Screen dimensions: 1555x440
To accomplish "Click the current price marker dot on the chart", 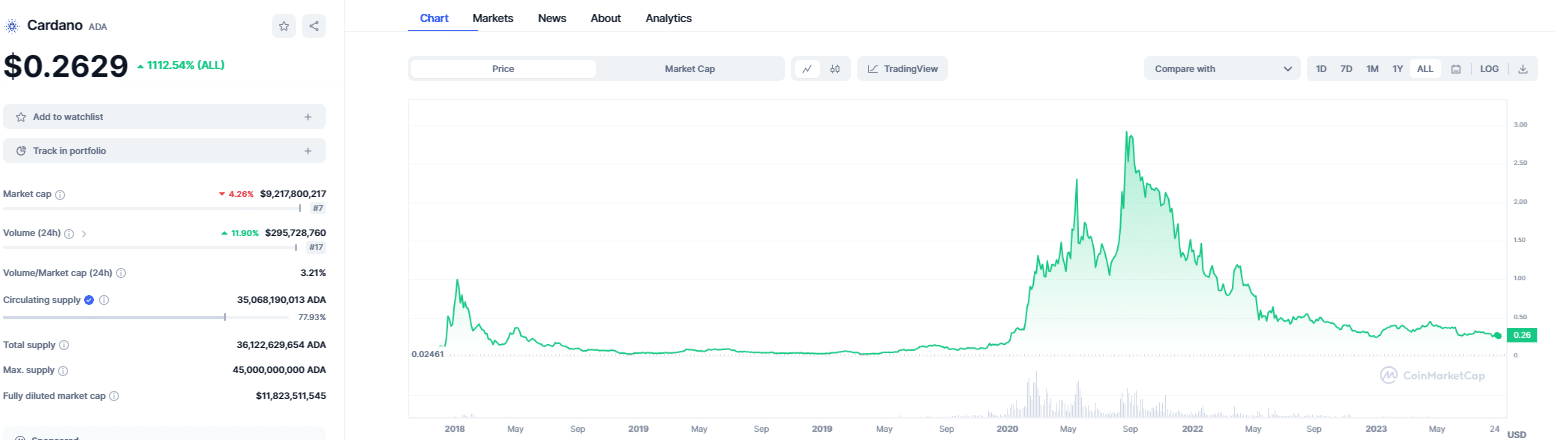I will pos(1497,335).
